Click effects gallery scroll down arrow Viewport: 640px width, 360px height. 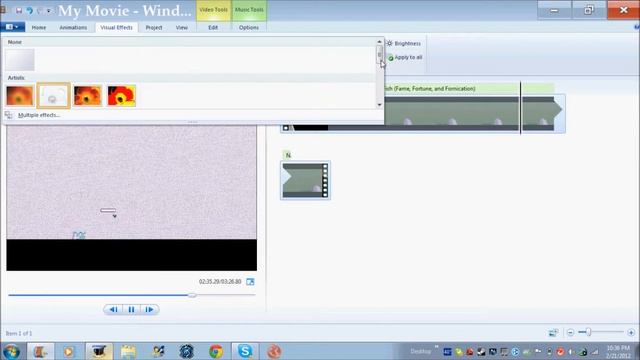(379, 104)
